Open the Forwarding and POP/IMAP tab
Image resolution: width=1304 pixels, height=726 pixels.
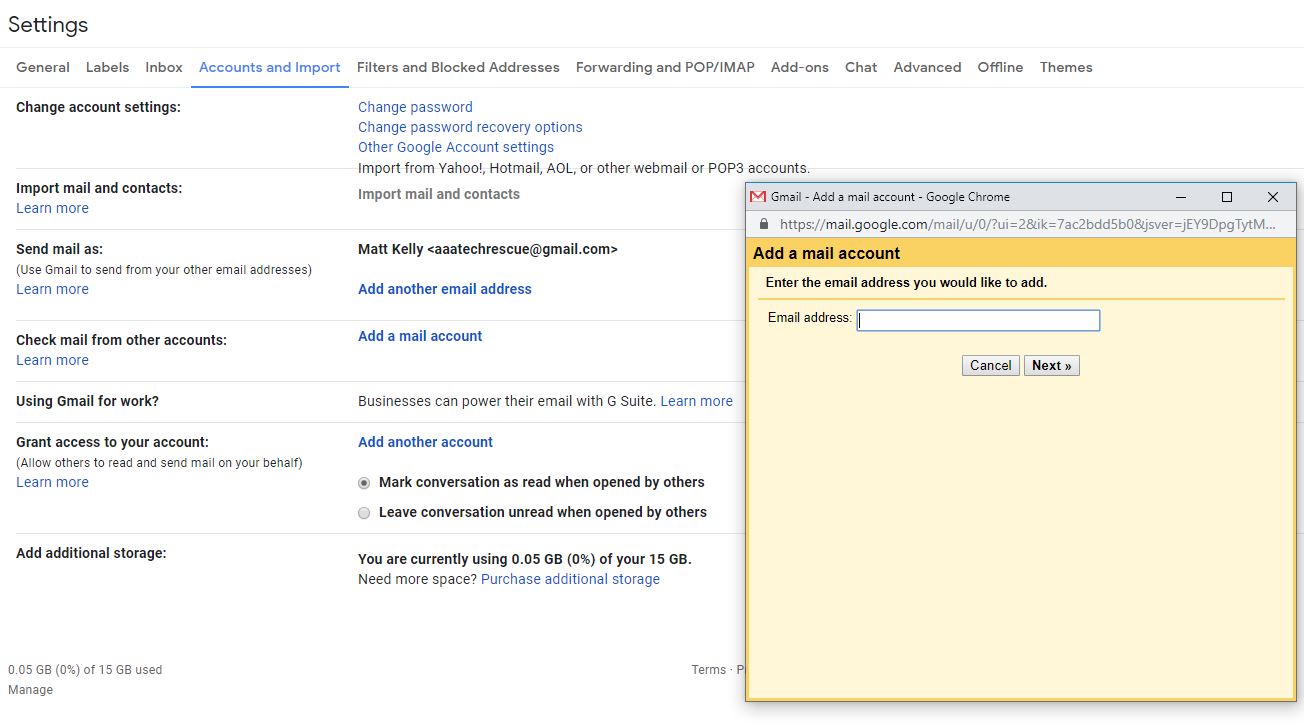click(665, 67)
